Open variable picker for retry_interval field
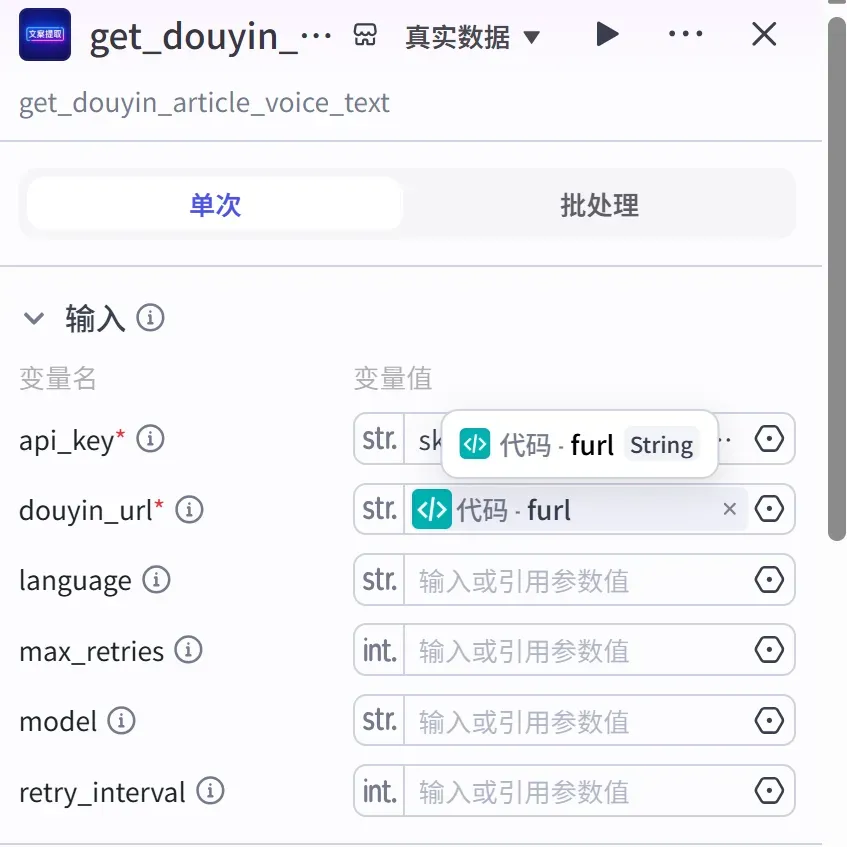847x847 pixels. click(769, 791)
